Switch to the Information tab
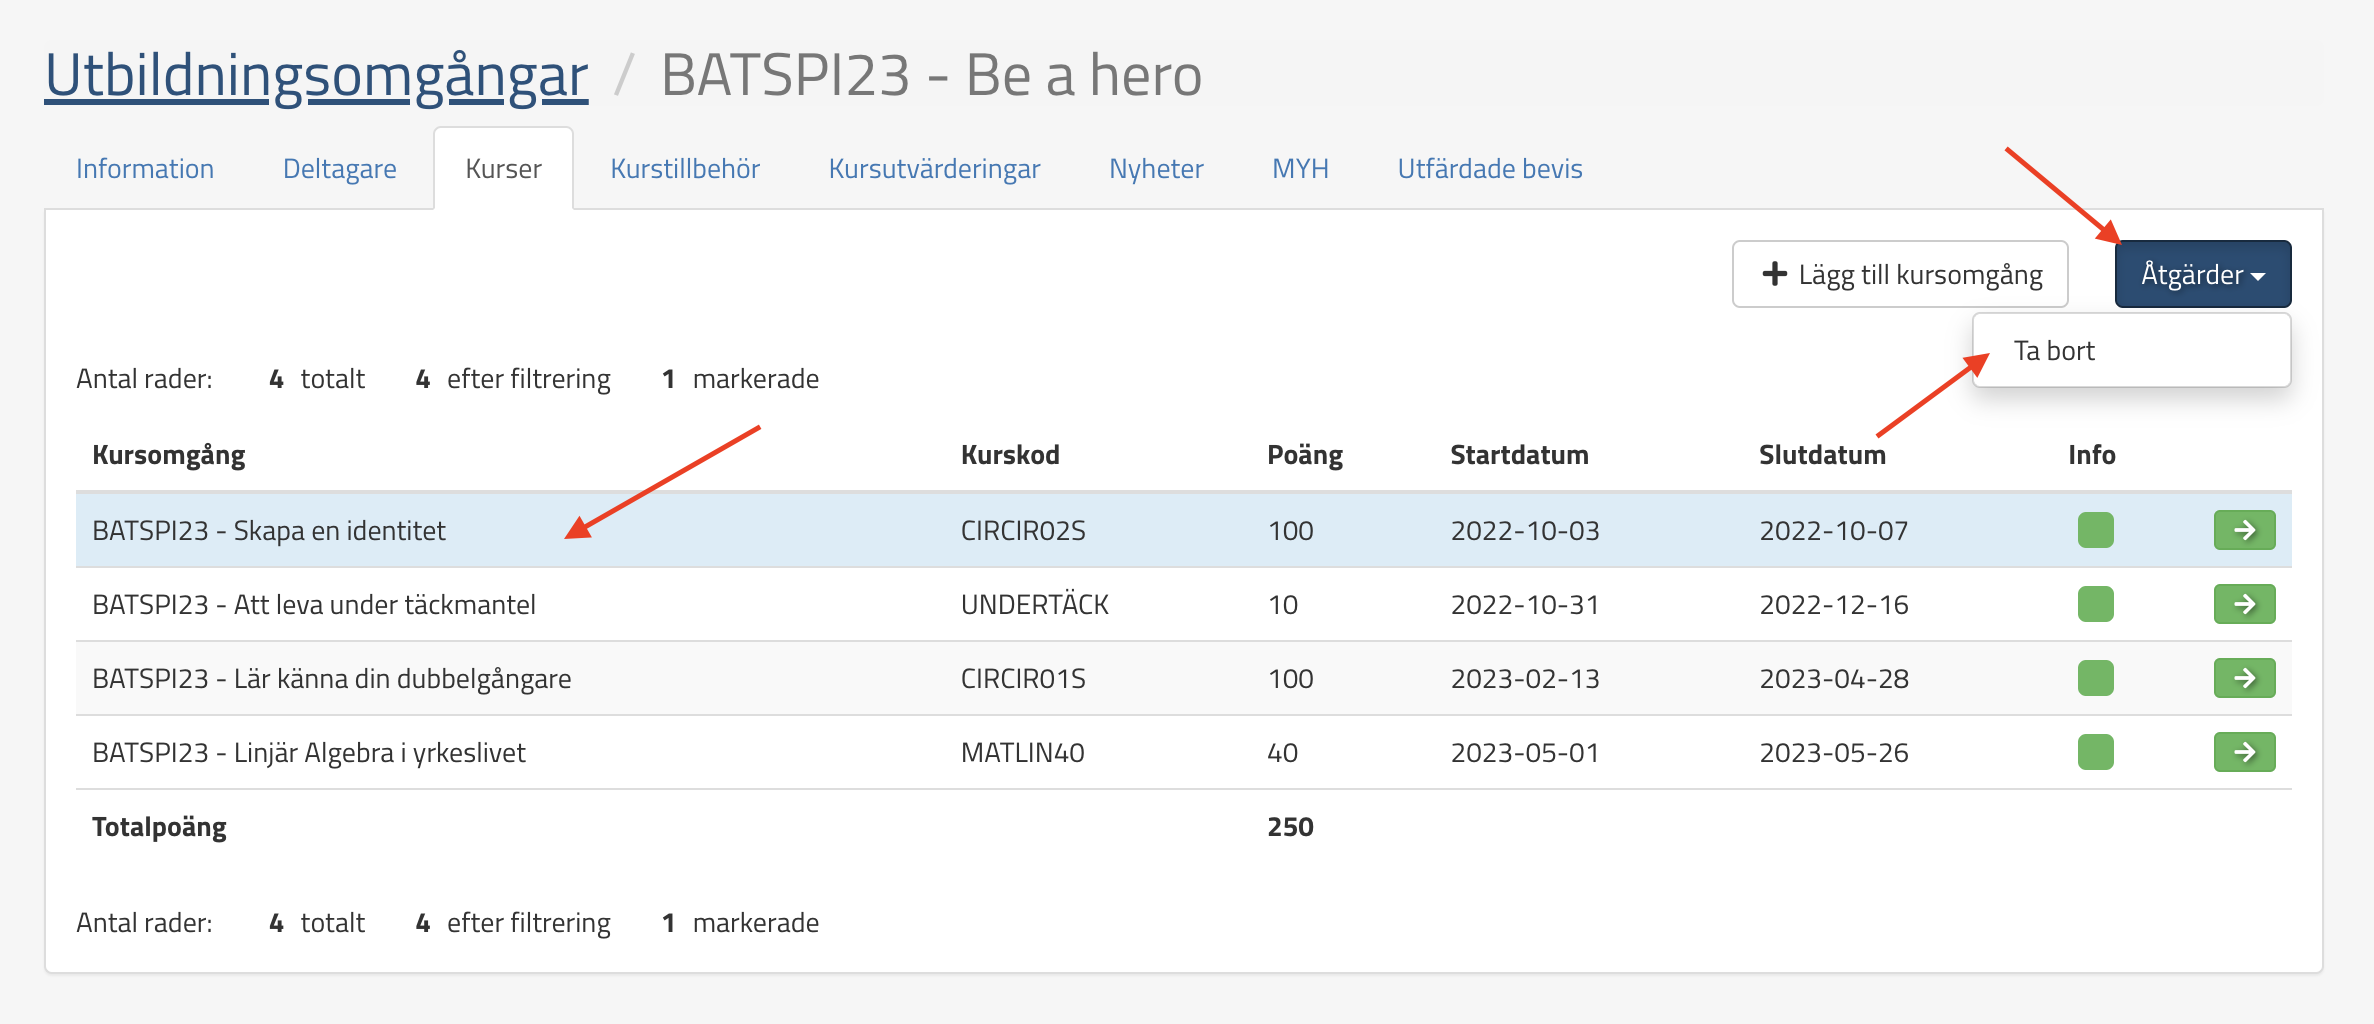Screen dimensions: 2374x1024 [145, 169]
